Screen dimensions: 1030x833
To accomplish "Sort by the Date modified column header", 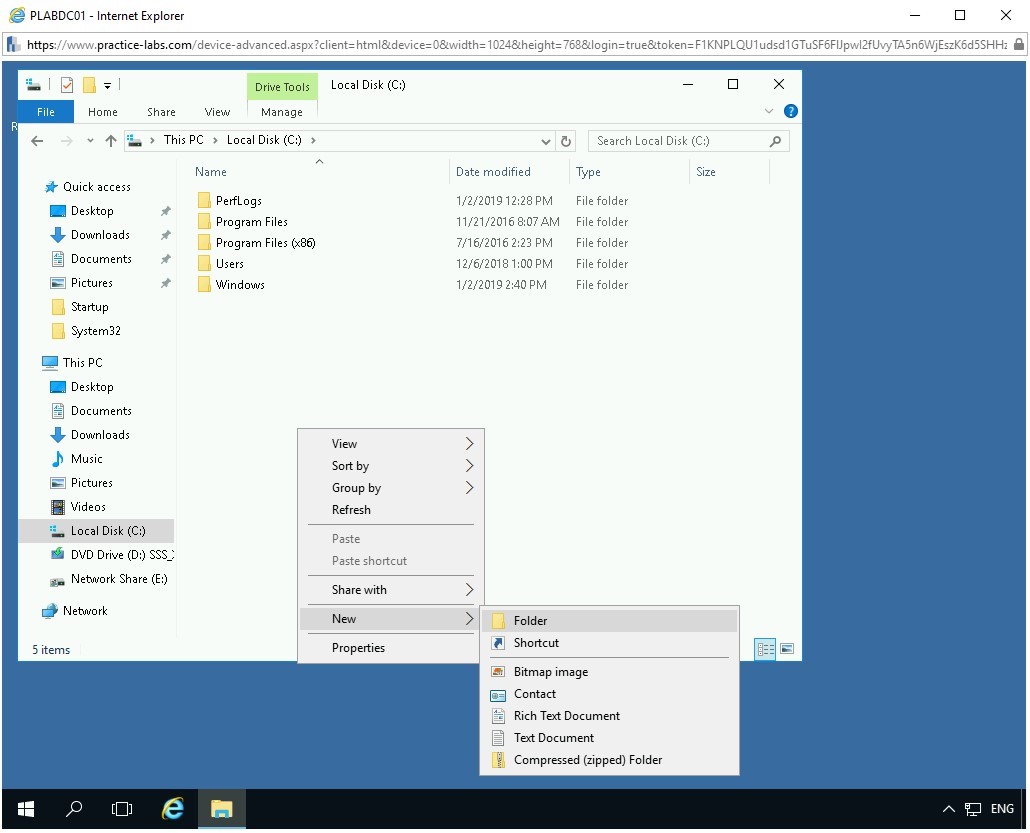I will pyautogui.click(x=493, y=171).
